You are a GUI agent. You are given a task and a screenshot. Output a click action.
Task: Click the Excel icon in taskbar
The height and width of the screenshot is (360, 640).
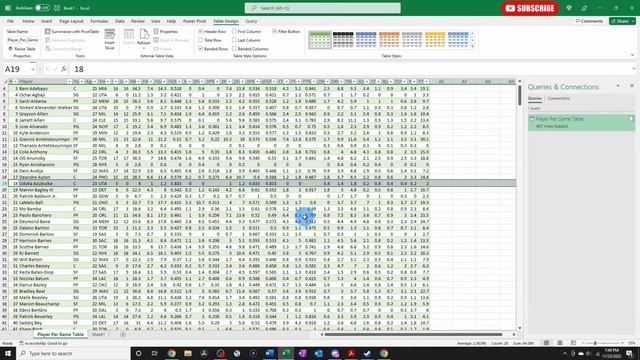[286, 353]
